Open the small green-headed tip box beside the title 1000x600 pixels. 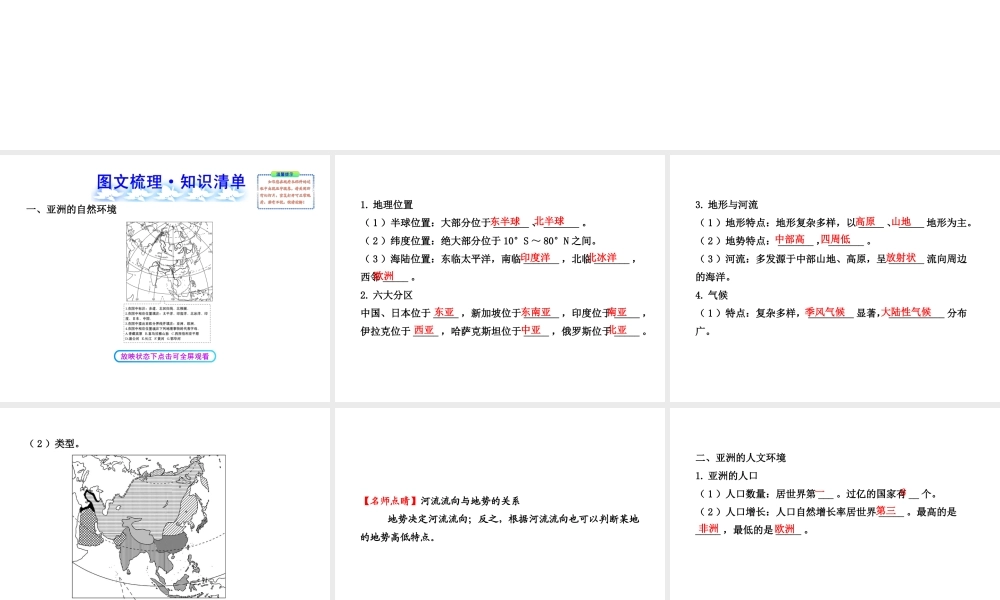[286, 190]
